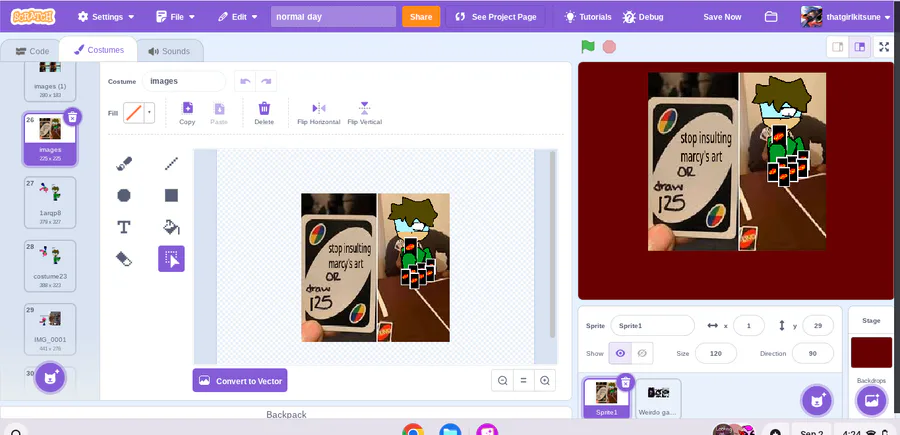Screen dimensions: 900x435
Task: Open the Choose a Costume cat button
Action: (x=50, y=378)
